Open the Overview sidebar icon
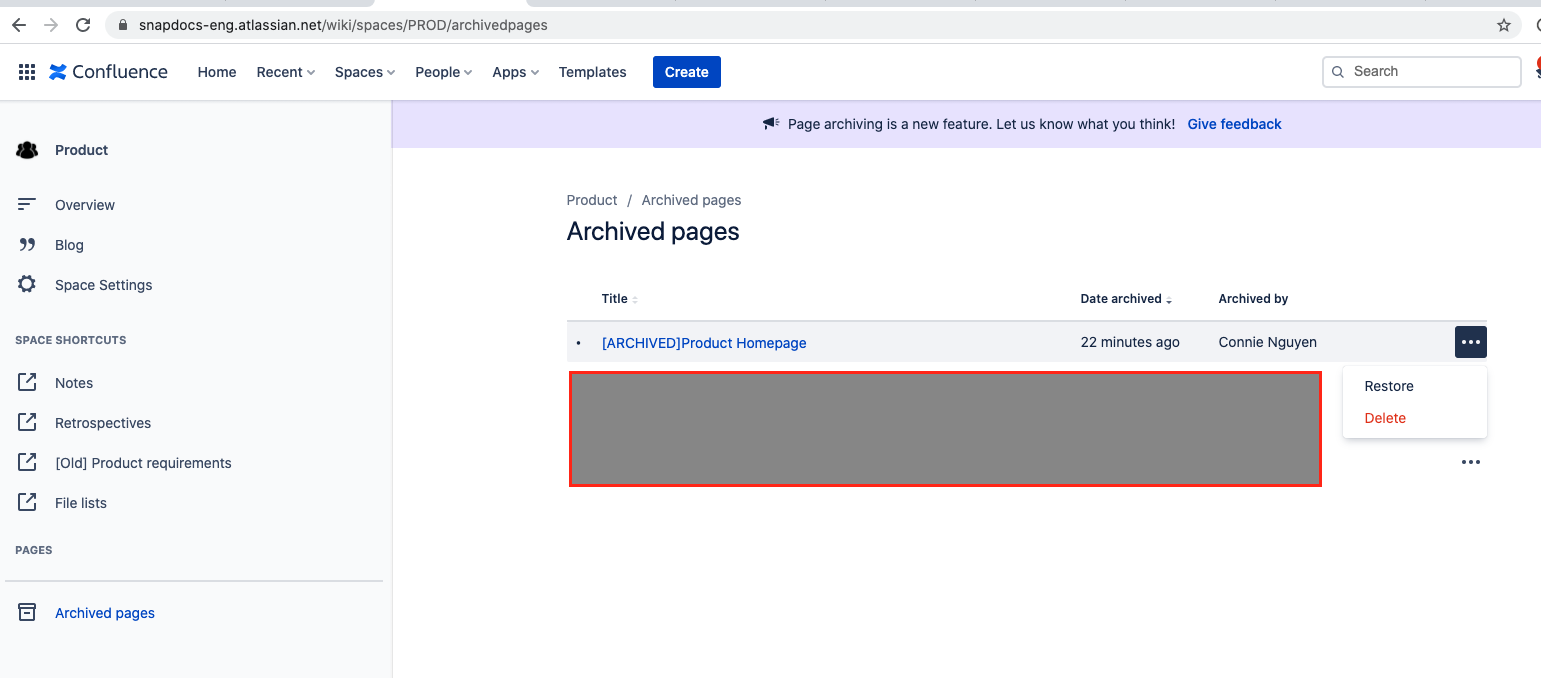 (x=27, y=204)
